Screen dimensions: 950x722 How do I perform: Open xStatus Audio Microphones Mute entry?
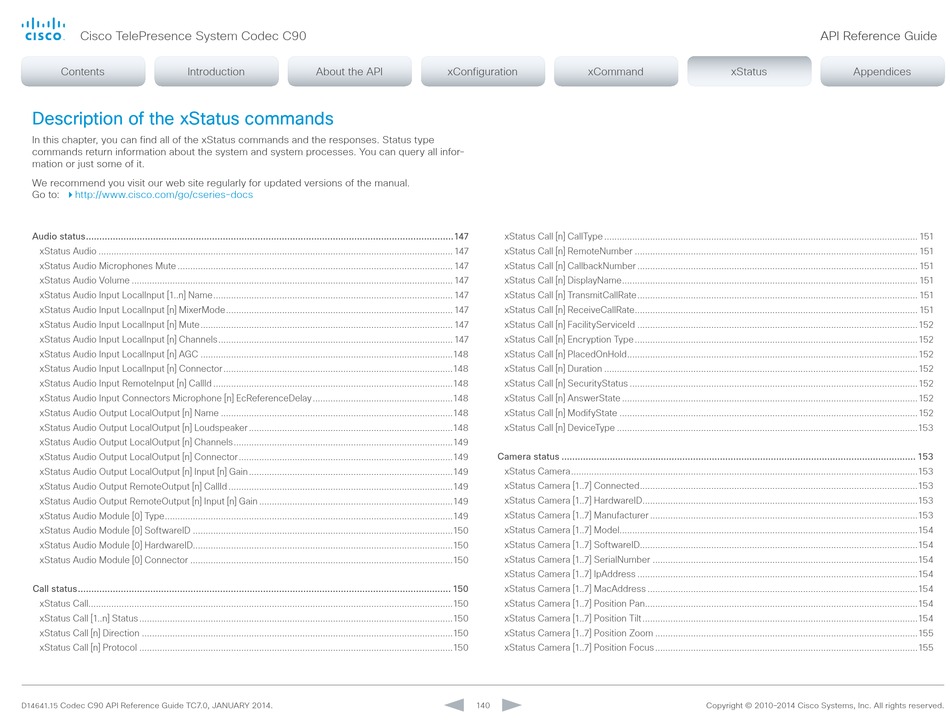(254, 266)
